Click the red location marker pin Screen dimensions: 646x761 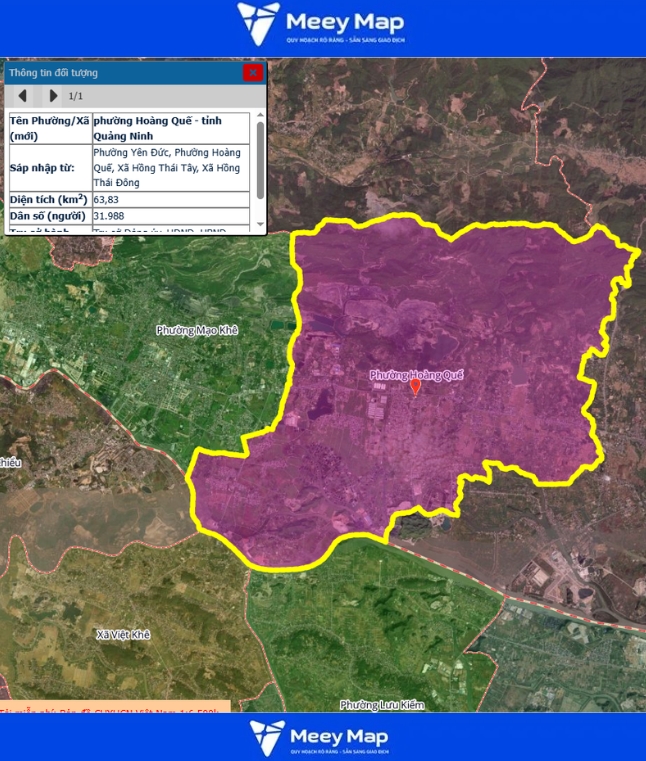[x=416, y=387]
